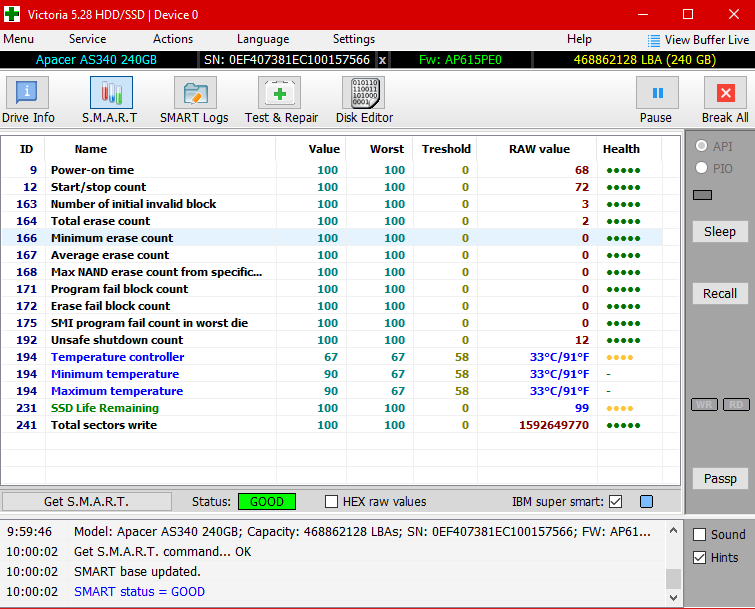755x609 pixels.
Task: Enable the Sound checkbox
Action: click(700, 534)
